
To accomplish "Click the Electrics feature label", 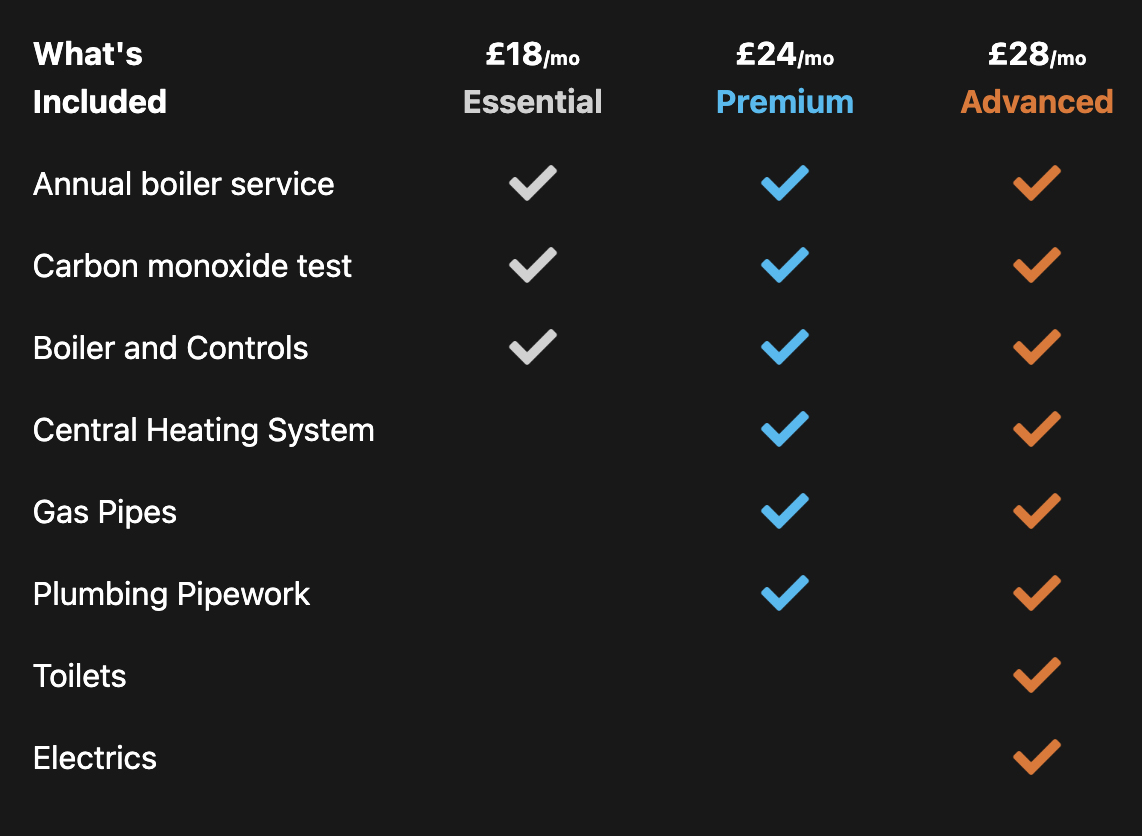I will [x=95, y=758].
